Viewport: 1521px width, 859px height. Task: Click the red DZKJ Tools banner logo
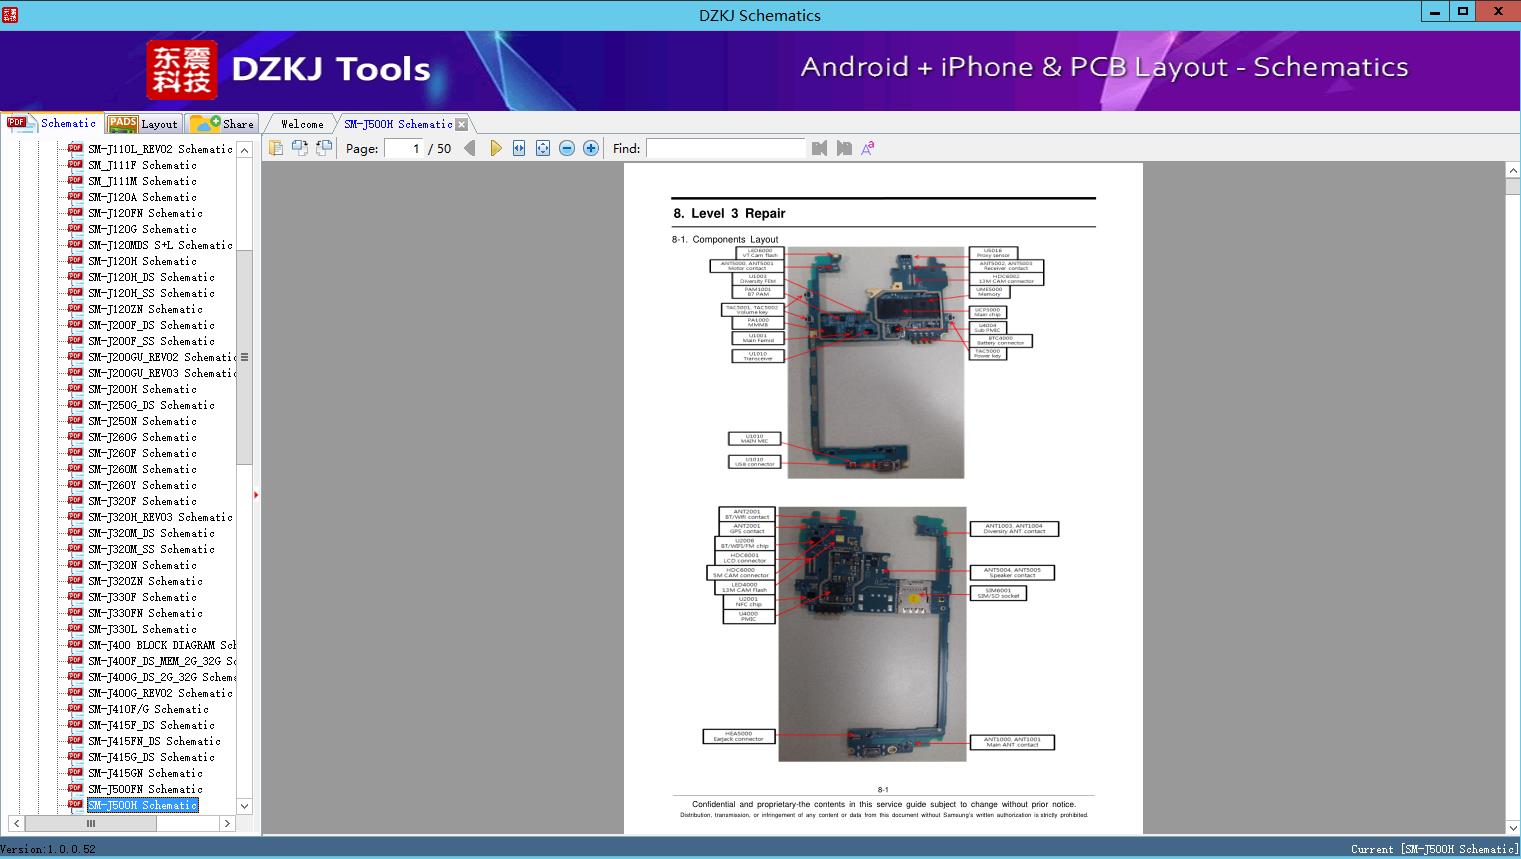pyautogui.click(x=182, y=70)
